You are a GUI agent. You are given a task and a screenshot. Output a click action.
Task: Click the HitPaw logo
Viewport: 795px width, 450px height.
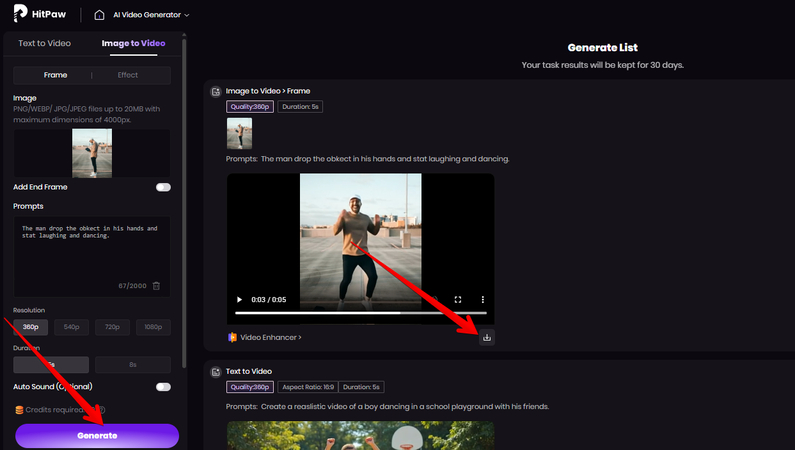pos(40,14)
